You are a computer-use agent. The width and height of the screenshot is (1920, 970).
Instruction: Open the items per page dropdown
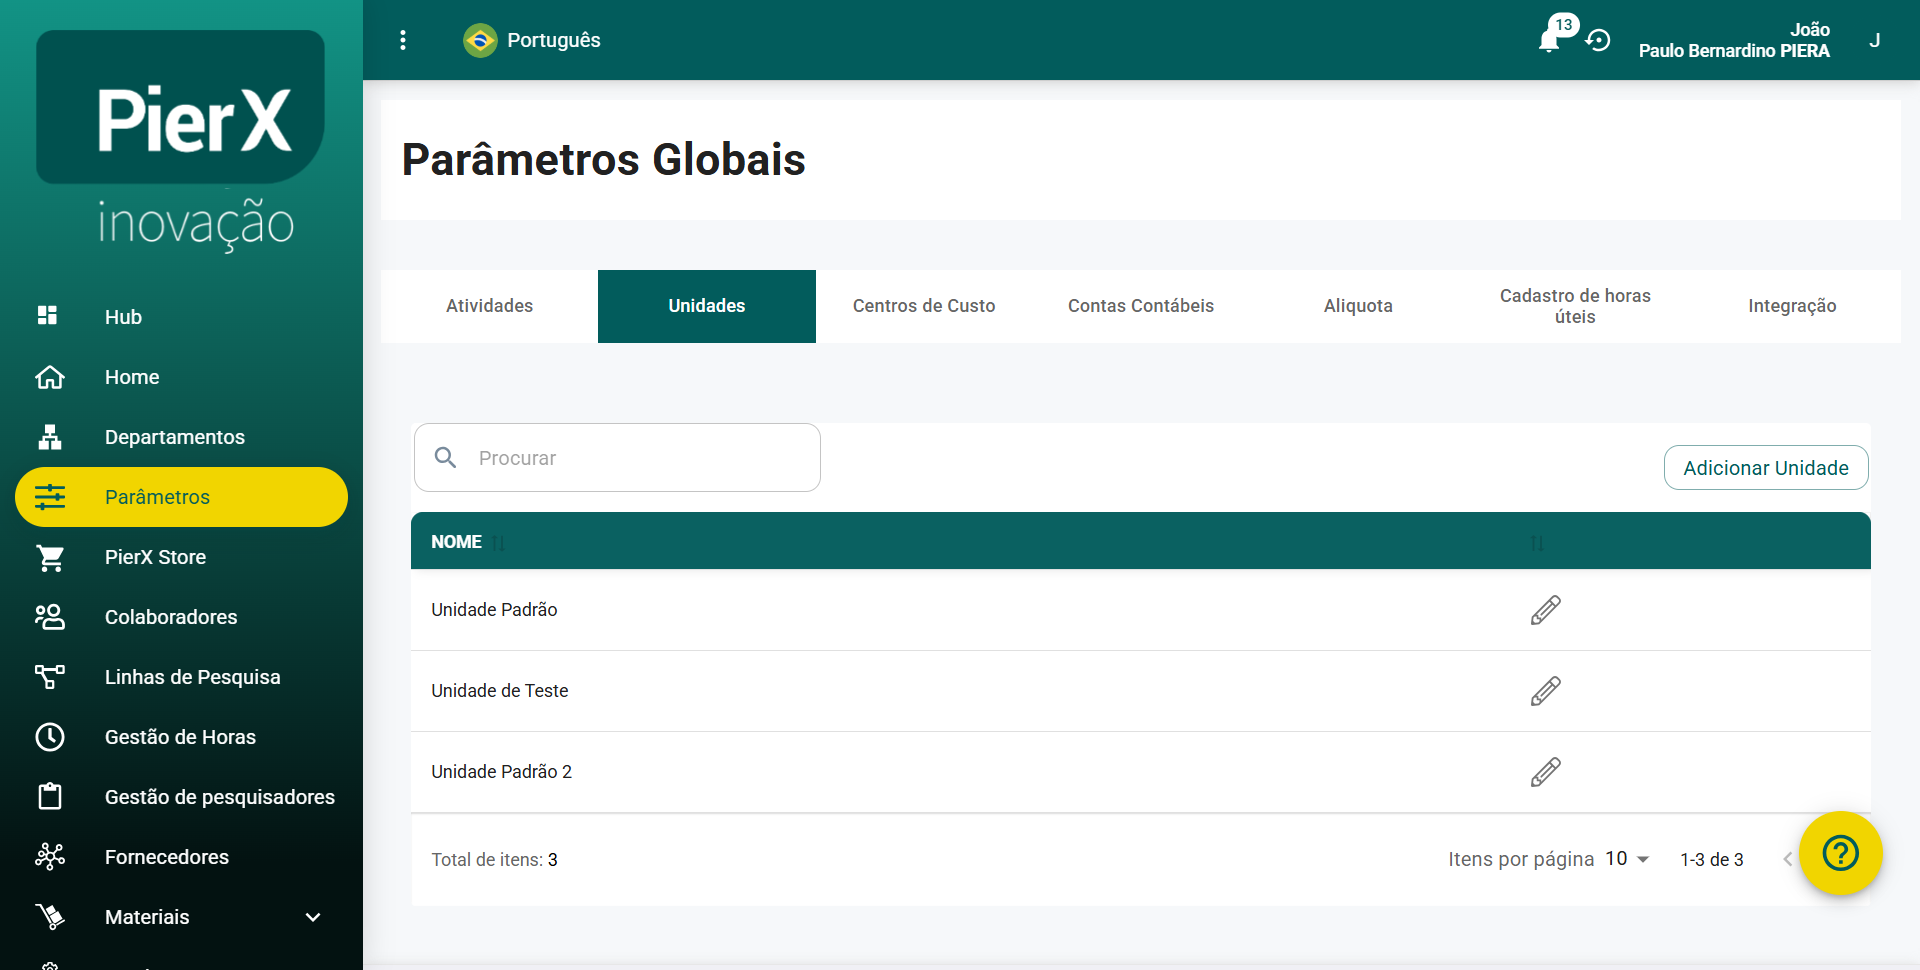pyautogui.click(x=1627, y=859)
